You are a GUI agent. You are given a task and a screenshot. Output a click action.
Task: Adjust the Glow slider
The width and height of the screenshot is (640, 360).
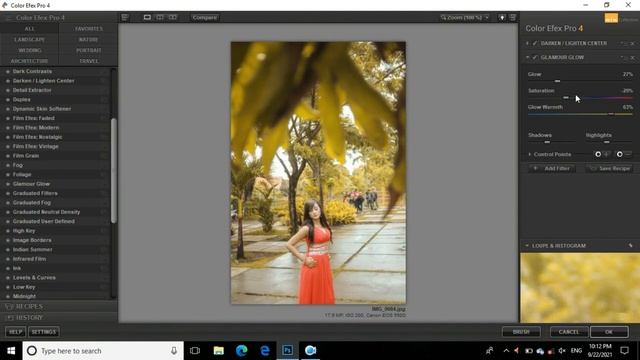(x=558, y=81)
